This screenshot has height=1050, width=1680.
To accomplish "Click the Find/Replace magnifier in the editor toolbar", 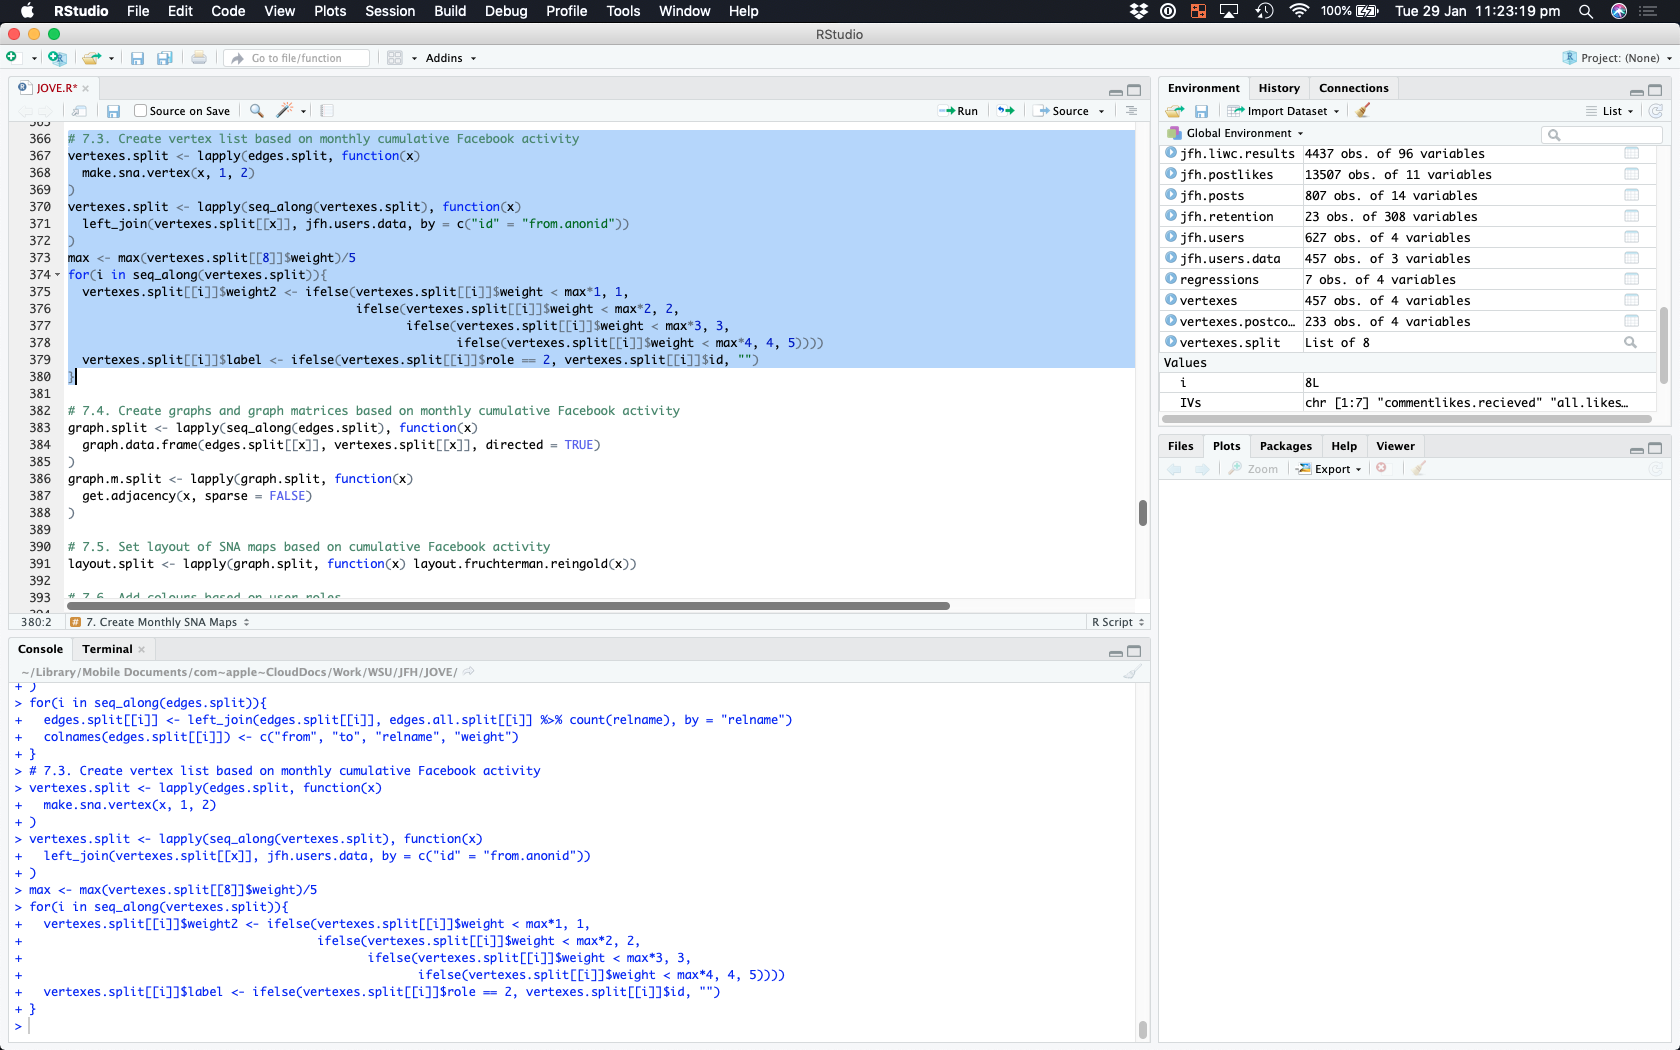I will tap(257, 111).
